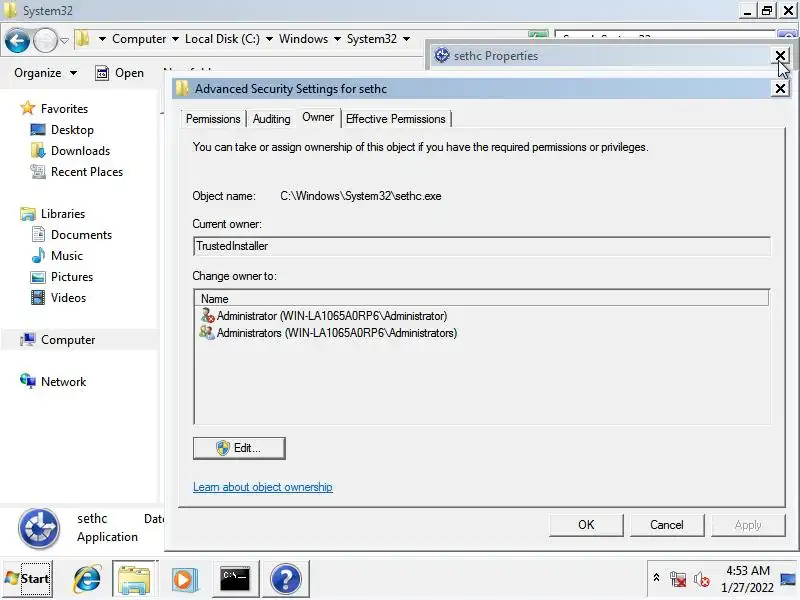Image resolution: width=800 pixels, height=600 pixels.
Task: Click OK in Advanced Security Settings
Action: (x=586, y=525)
